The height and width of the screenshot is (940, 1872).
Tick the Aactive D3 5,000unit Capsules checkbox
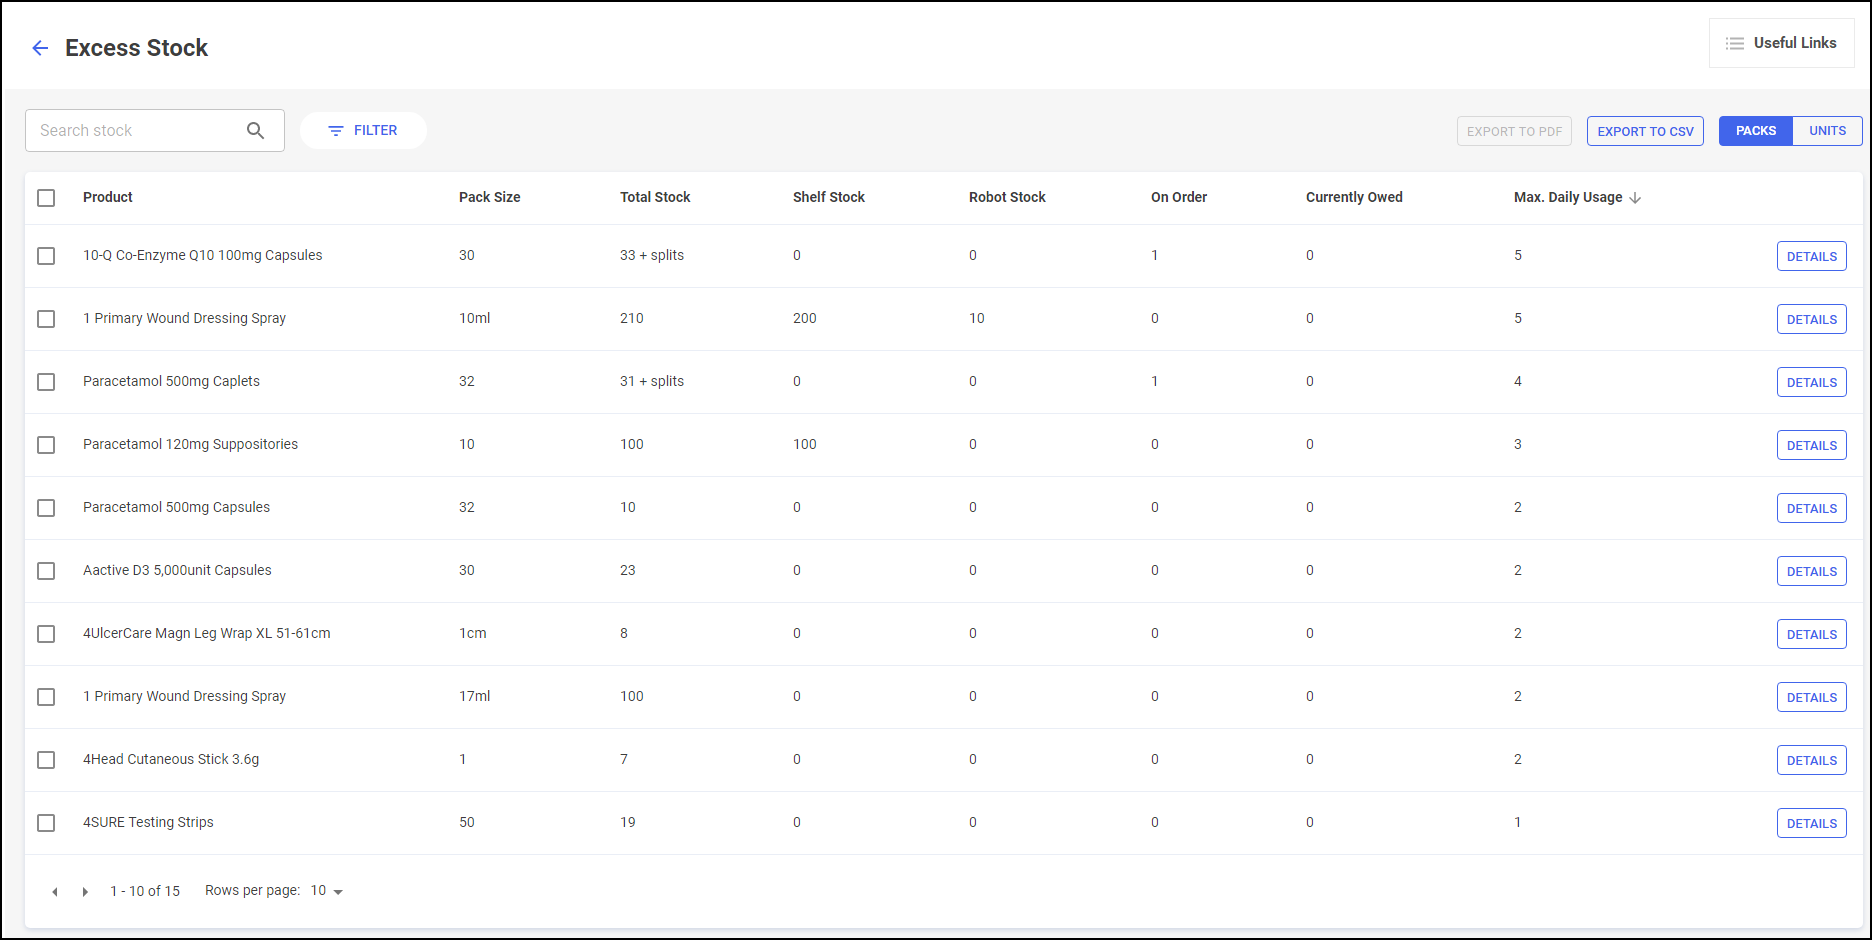point(46,571)
